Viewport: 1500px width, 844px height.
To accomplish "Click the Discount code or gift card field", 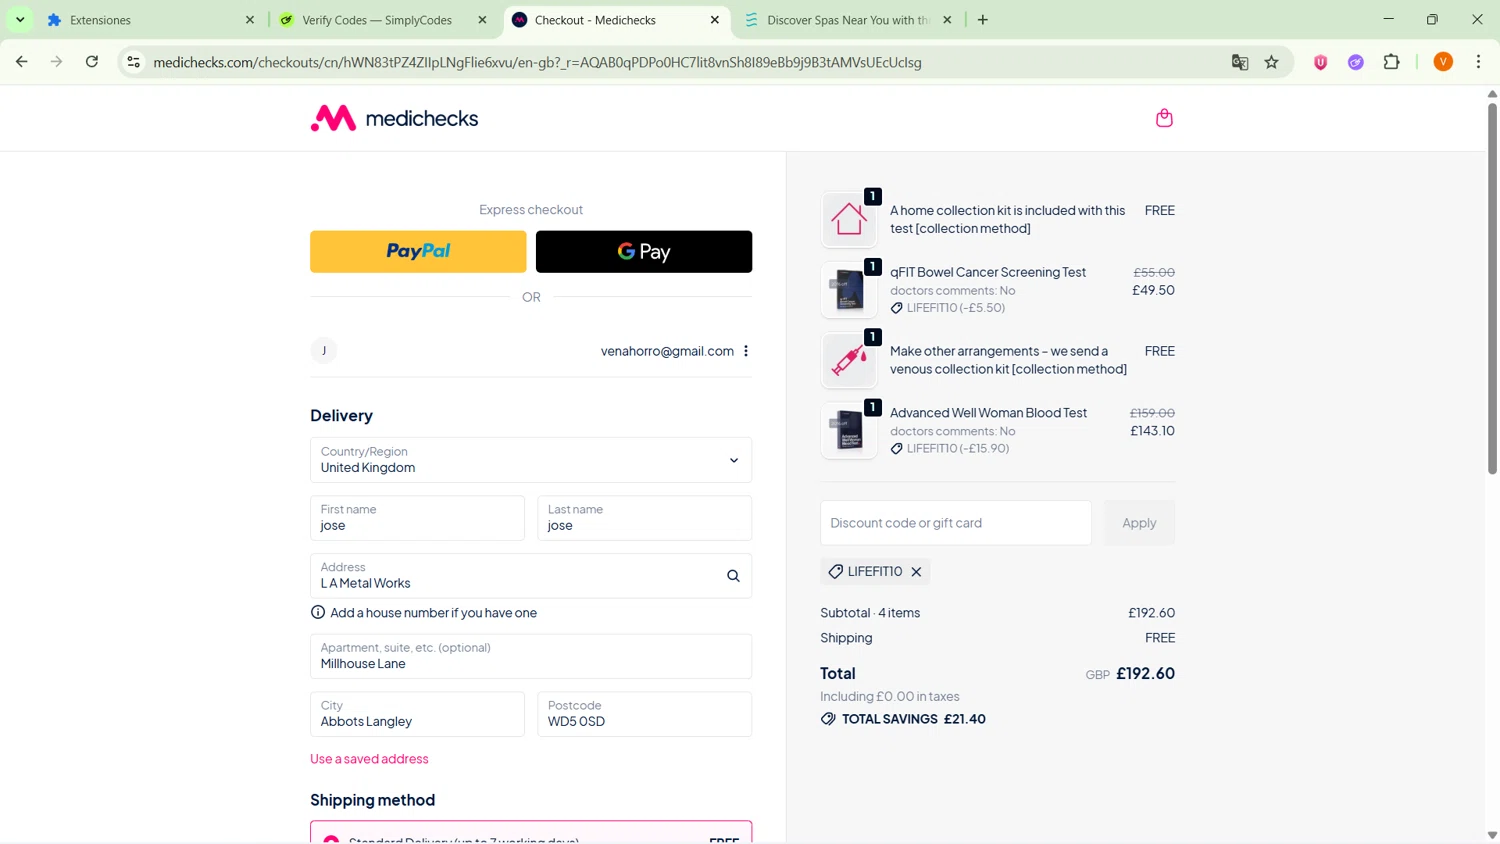I will point(956,523).
